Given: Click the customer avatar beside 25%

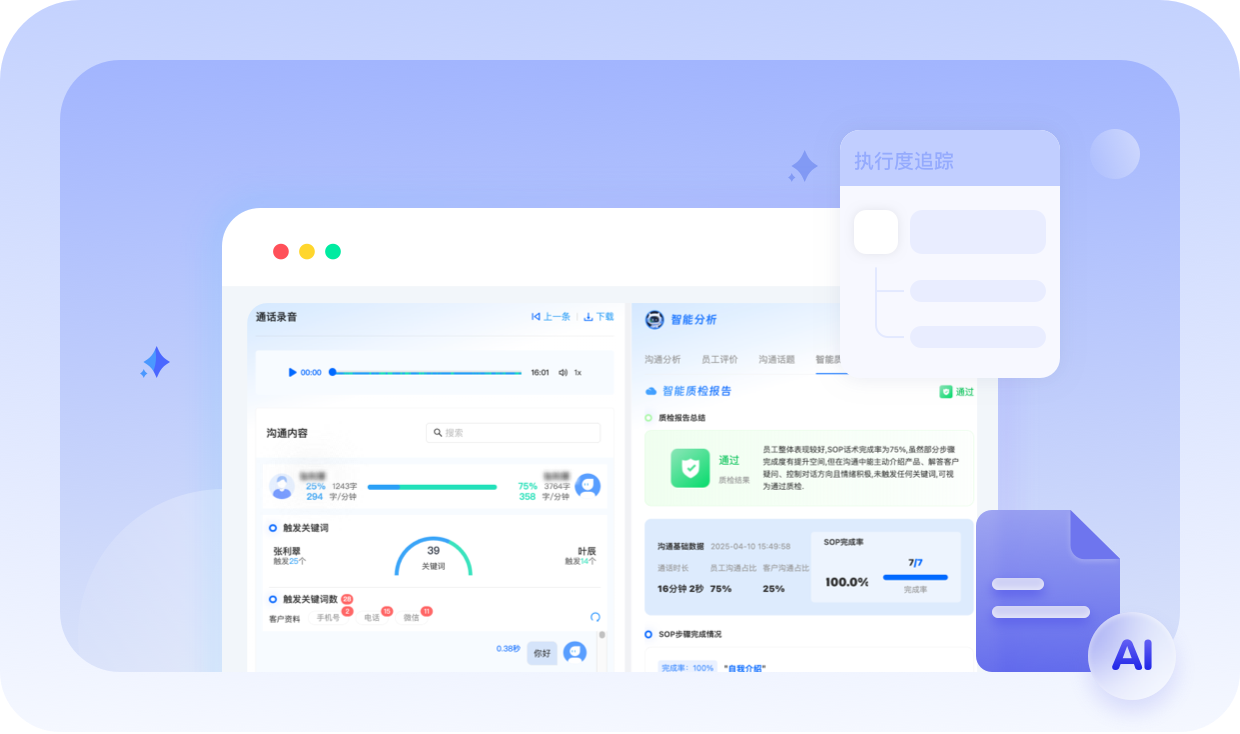Looking at the screenshot, I should tap(282, 487).
